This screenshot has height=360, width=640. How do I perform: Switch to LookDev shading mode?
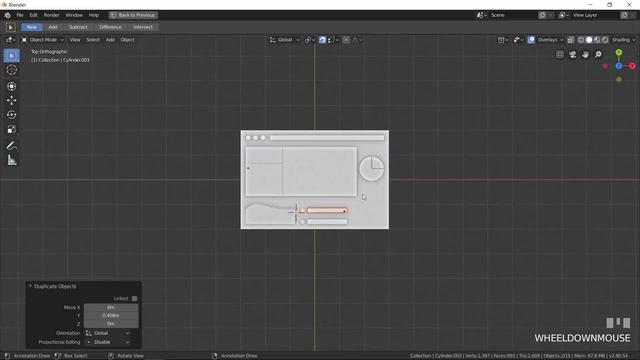tap(597, 40)
